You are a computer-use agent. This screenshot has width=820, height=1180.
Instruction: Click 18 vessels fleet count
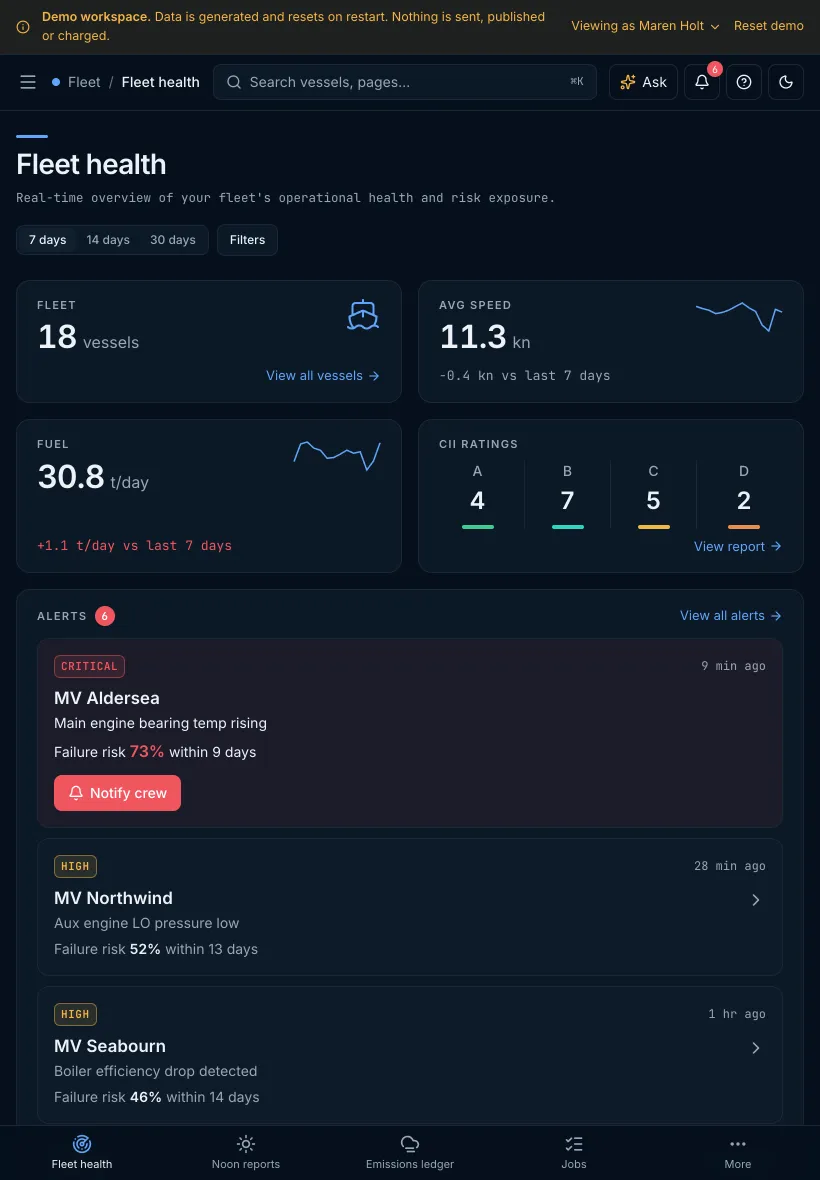click(x=89, y=337)
